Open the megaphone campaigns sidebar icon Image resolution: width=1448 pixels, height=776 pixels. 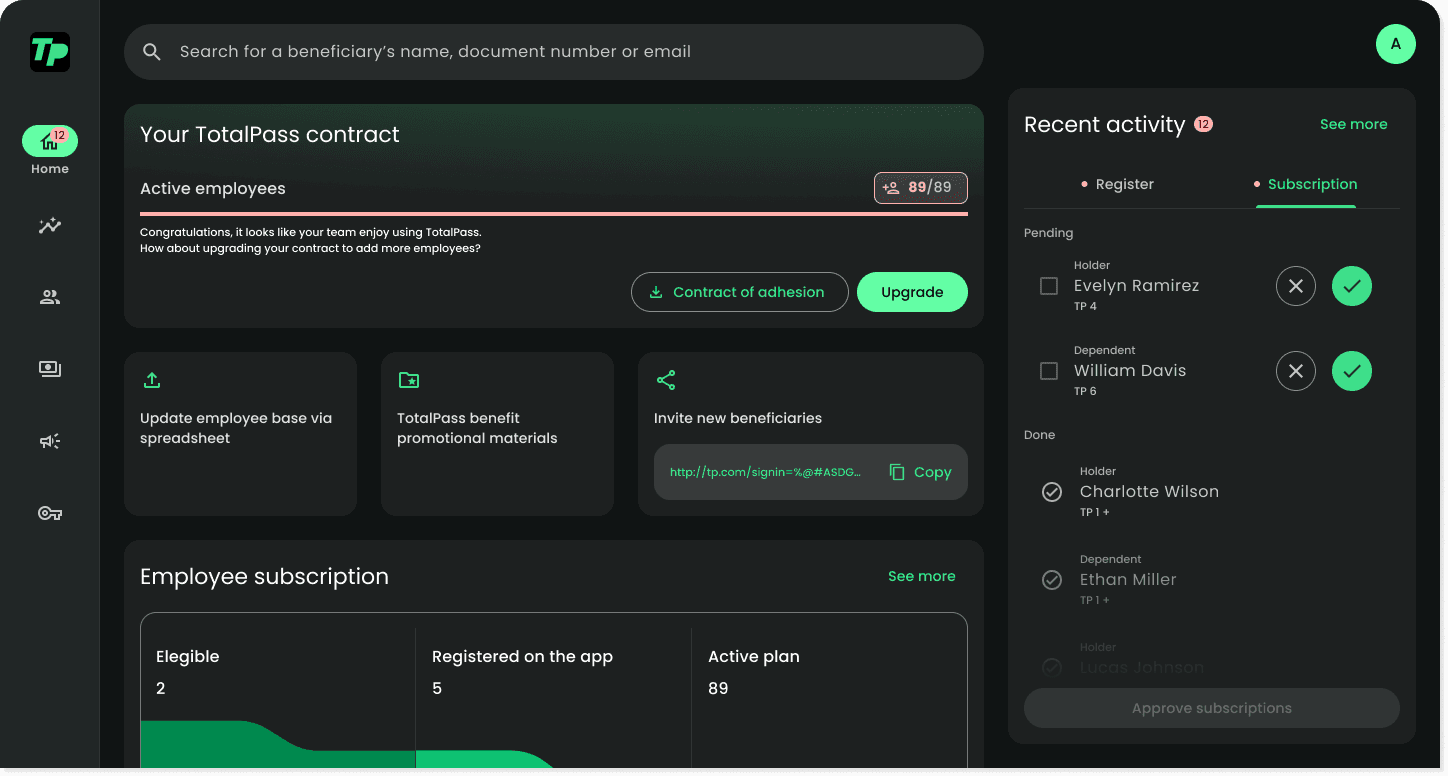coord(50,441)
